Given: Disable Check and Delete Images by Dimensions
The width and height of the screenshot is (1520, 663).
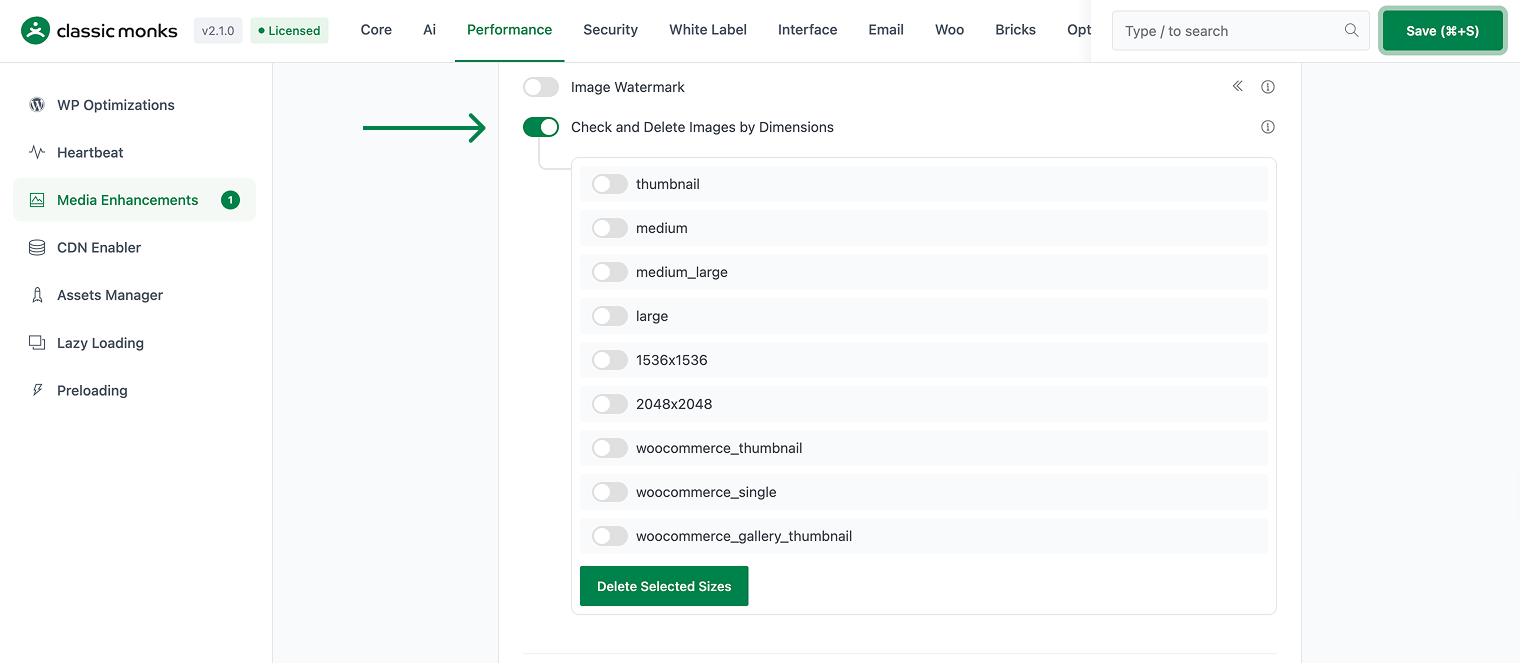Looking at the screenshot, I should tap(541, 127).
